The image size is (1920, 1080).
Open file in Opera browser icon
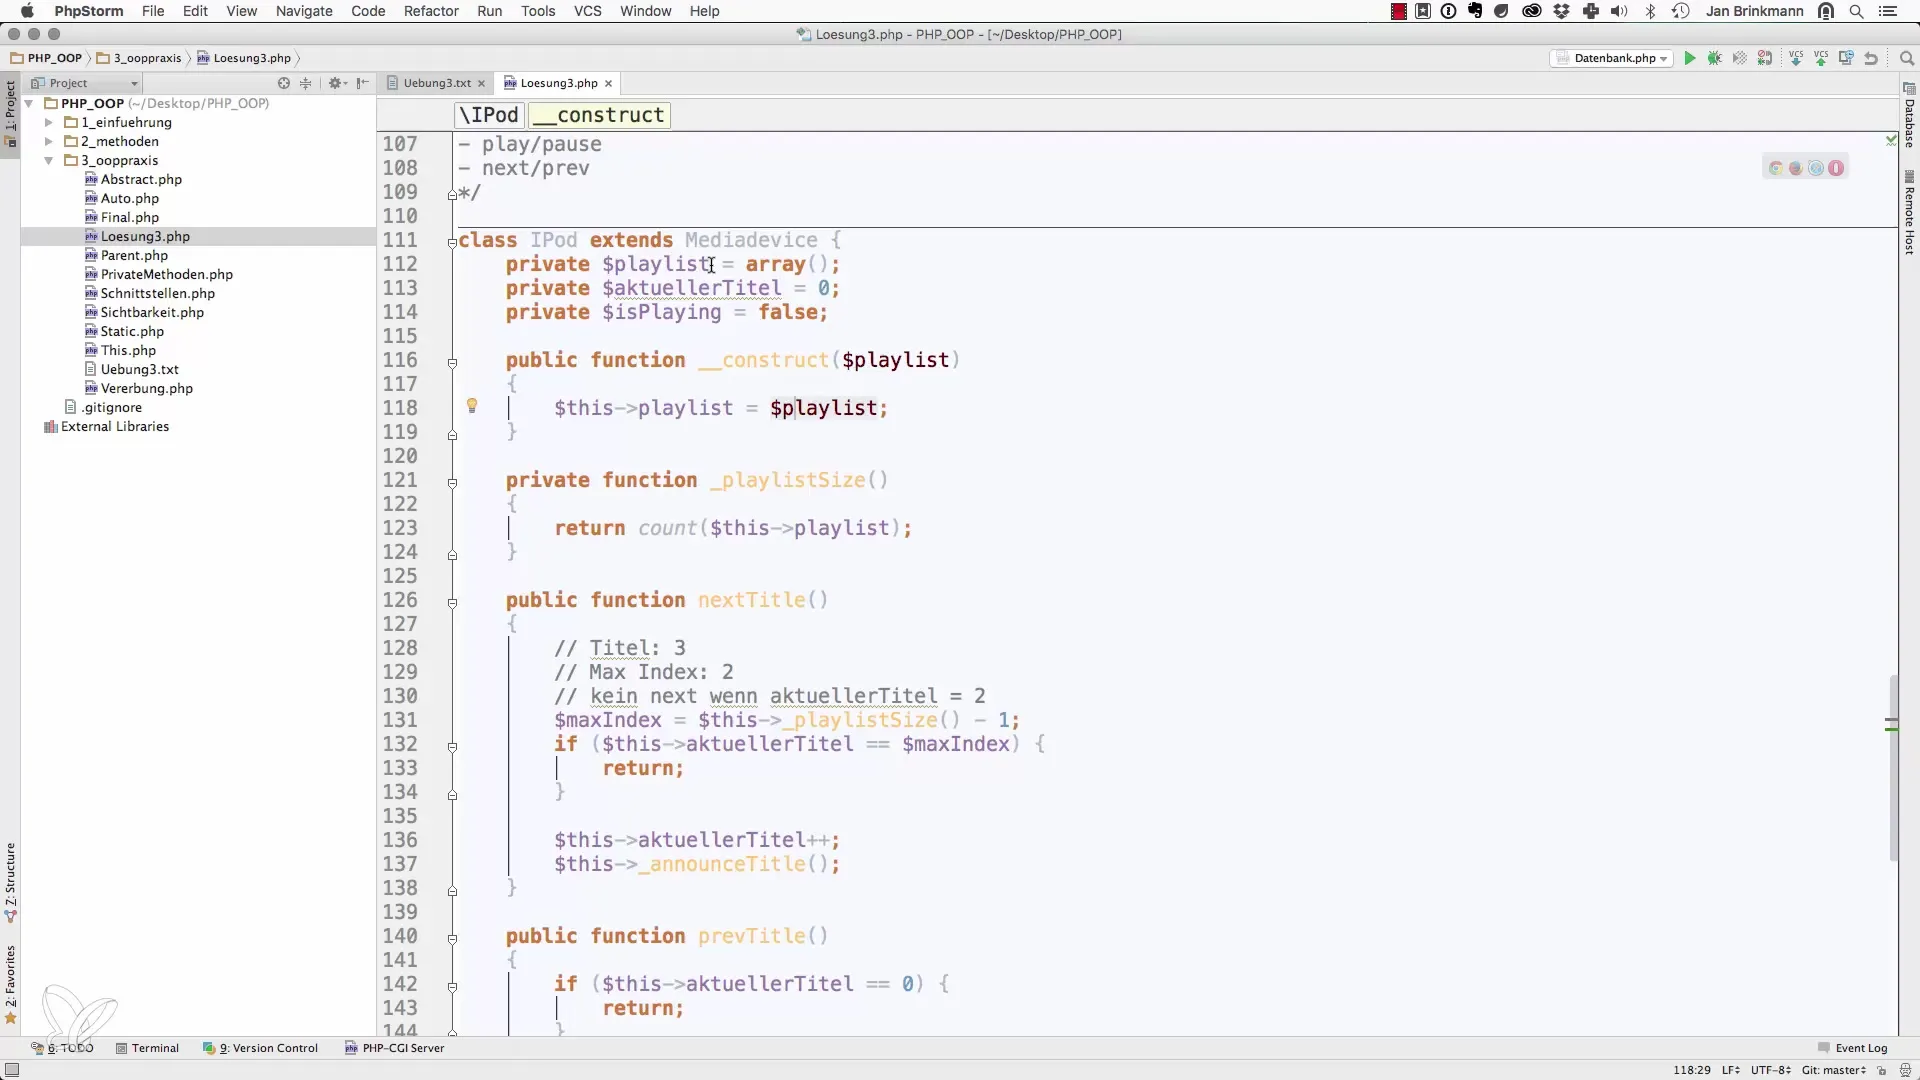(1836, 168)
